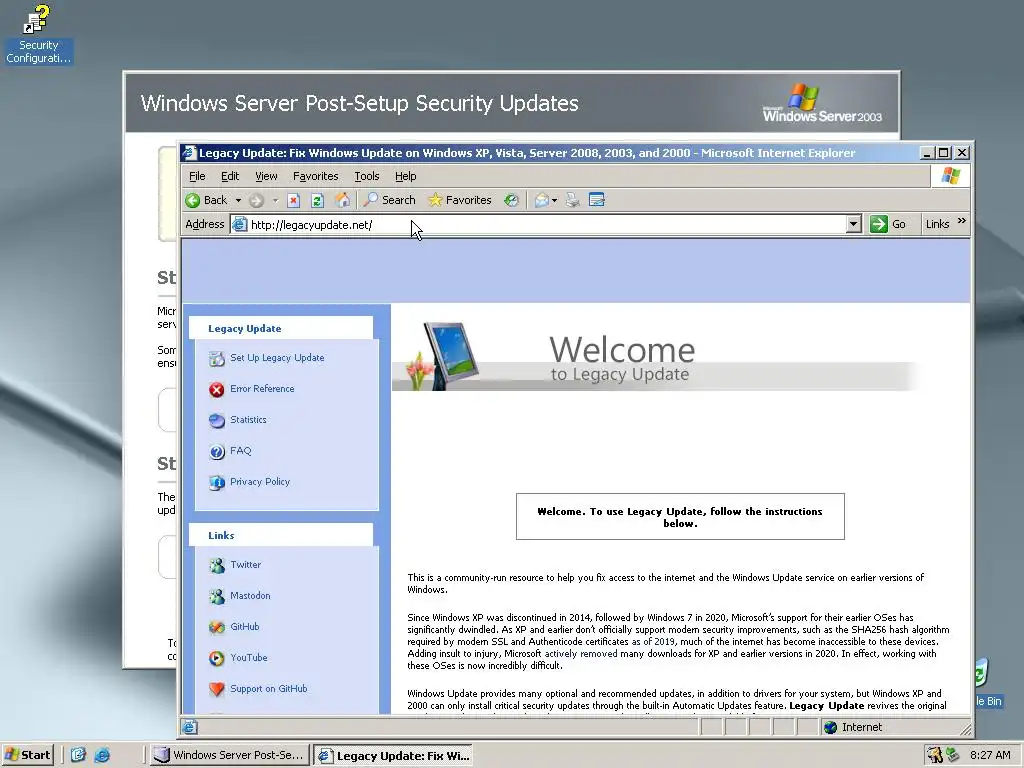Open the Favorites pane from toolbar
The height and width of the screenshot is (768, 1024).
[x=460, y=200]
